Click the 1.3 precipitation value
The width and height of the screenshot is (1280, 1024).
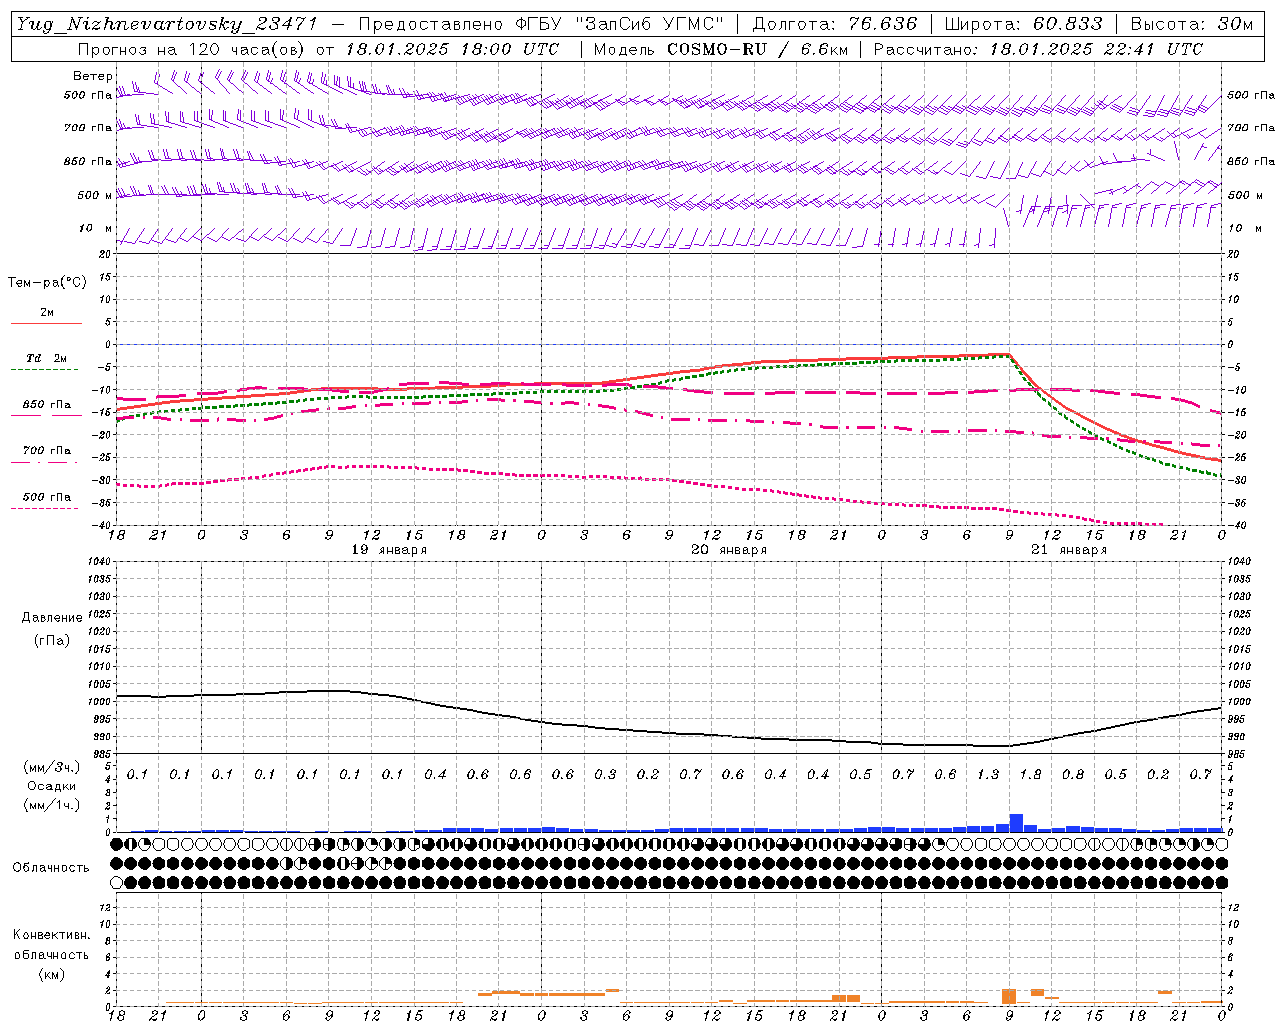988,774
